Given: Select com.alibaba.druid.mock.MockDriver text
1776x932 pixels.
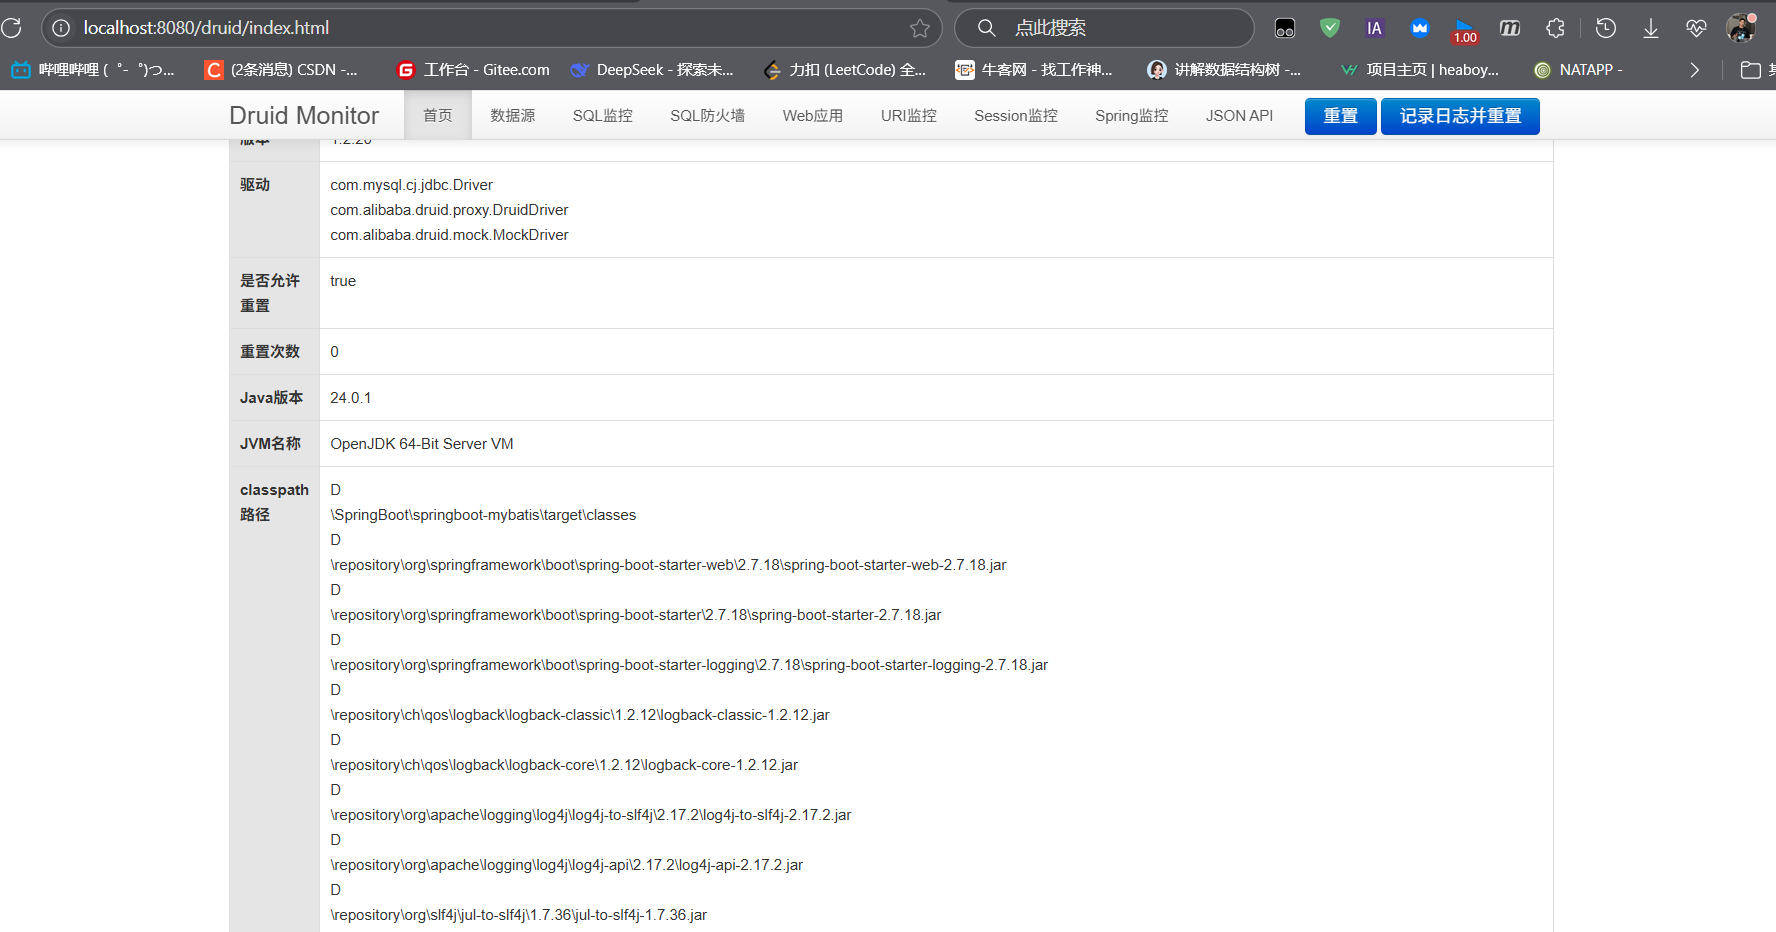Looking at the screenshot, I should pos(449,235).
